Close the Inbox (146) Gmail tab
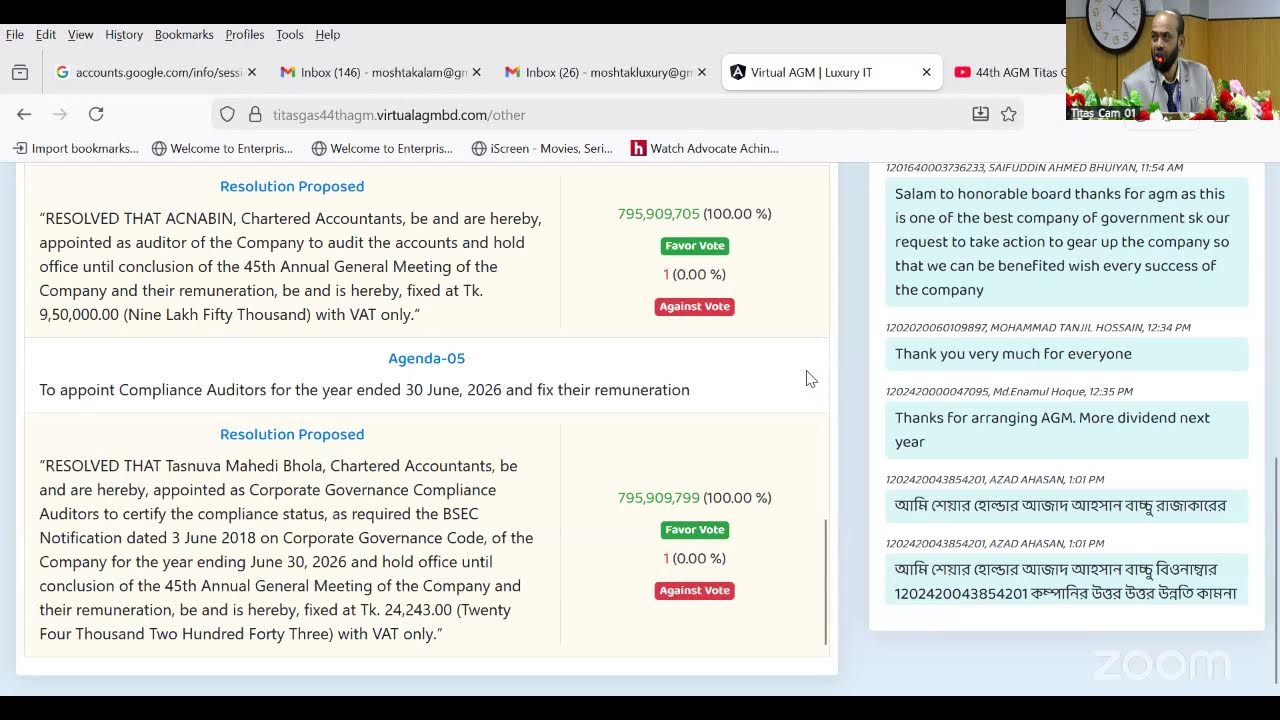This screenshot has width=1280, height=720. pos(476,72)
